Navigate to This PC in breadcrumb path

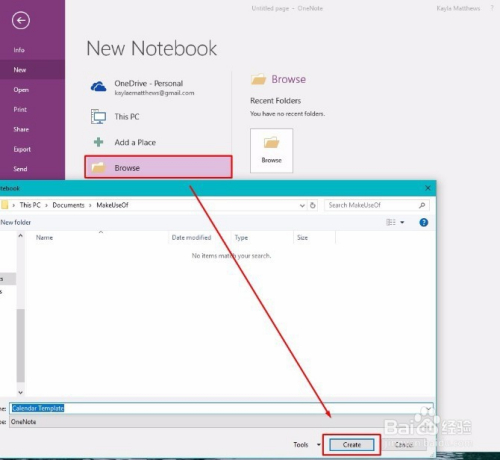[x=30, y=205]
